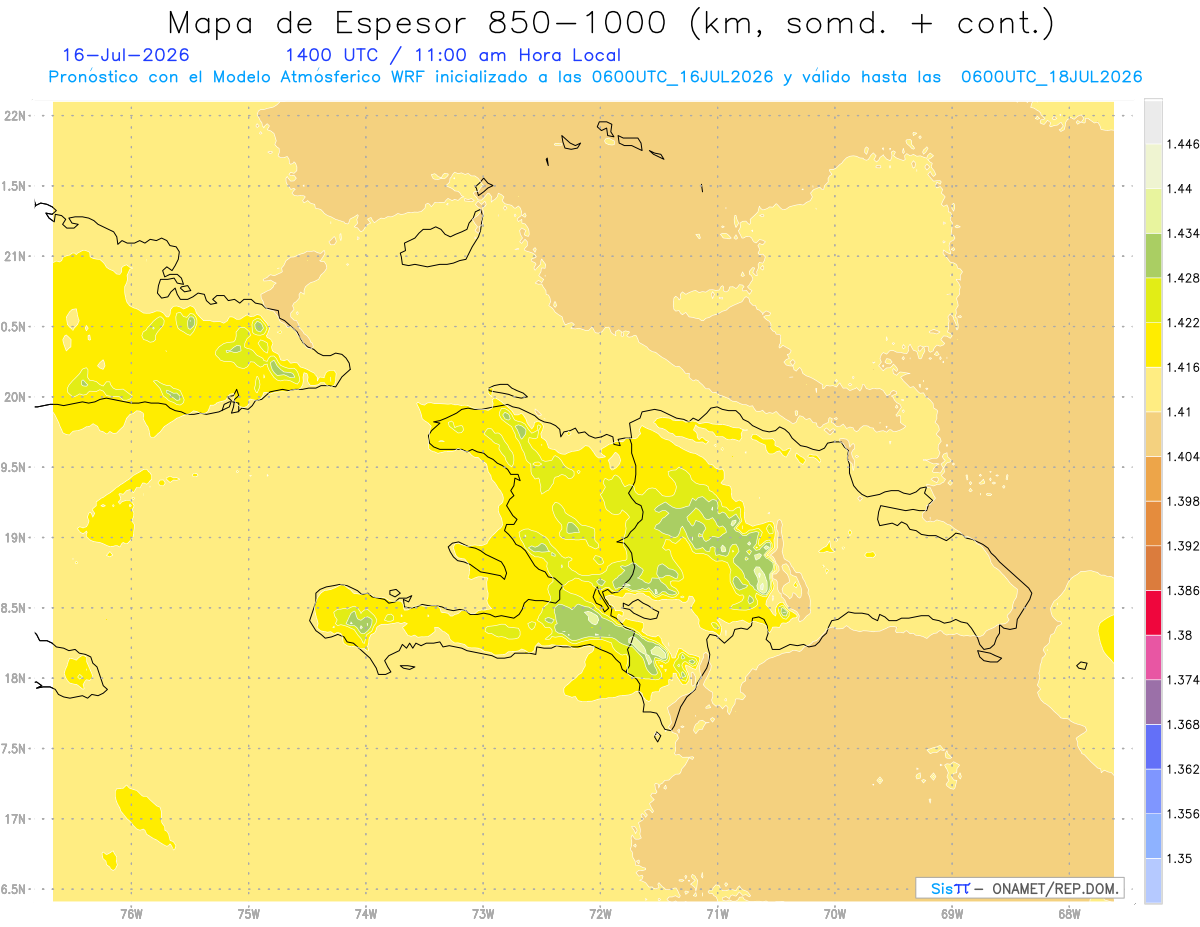Click the "1.416" colorbar value
The height and width of the screenshot is (927, 1200).
1184,367
